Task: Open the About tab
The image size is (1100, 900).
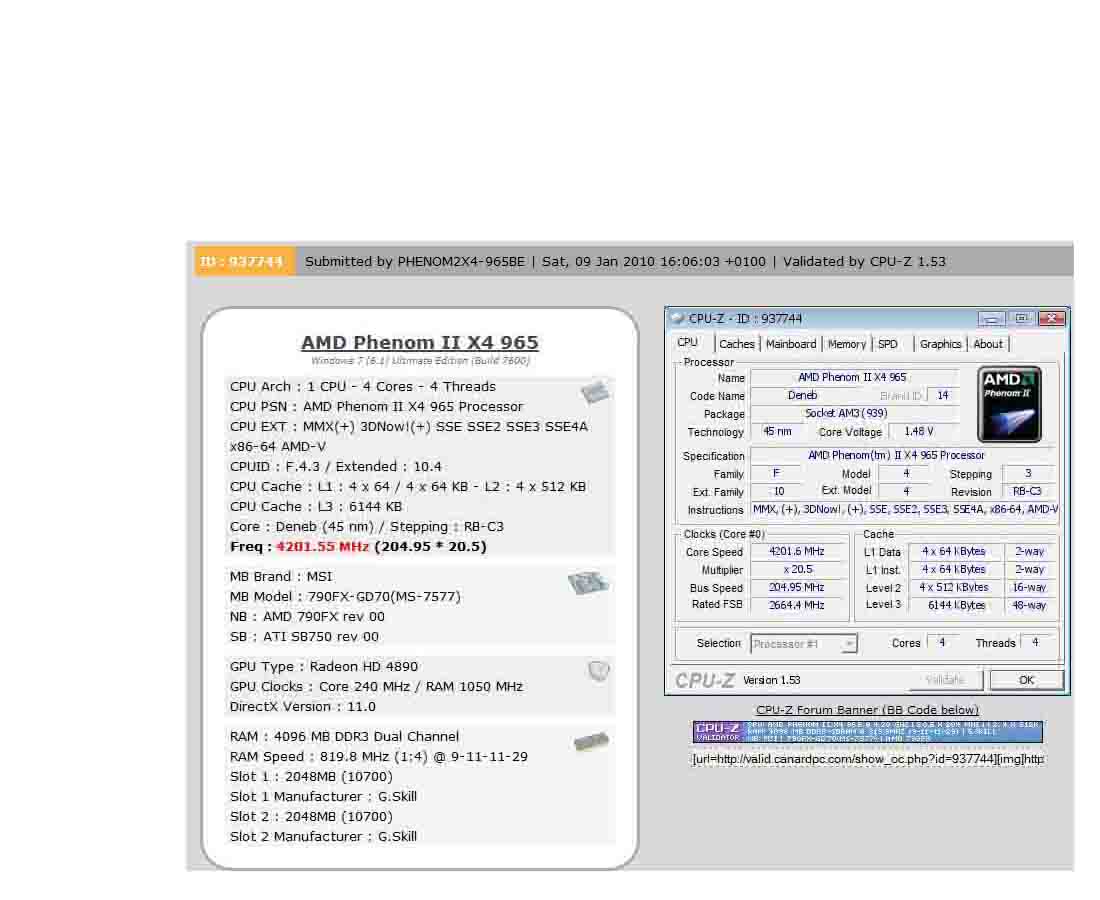Action: coord(988,344)
